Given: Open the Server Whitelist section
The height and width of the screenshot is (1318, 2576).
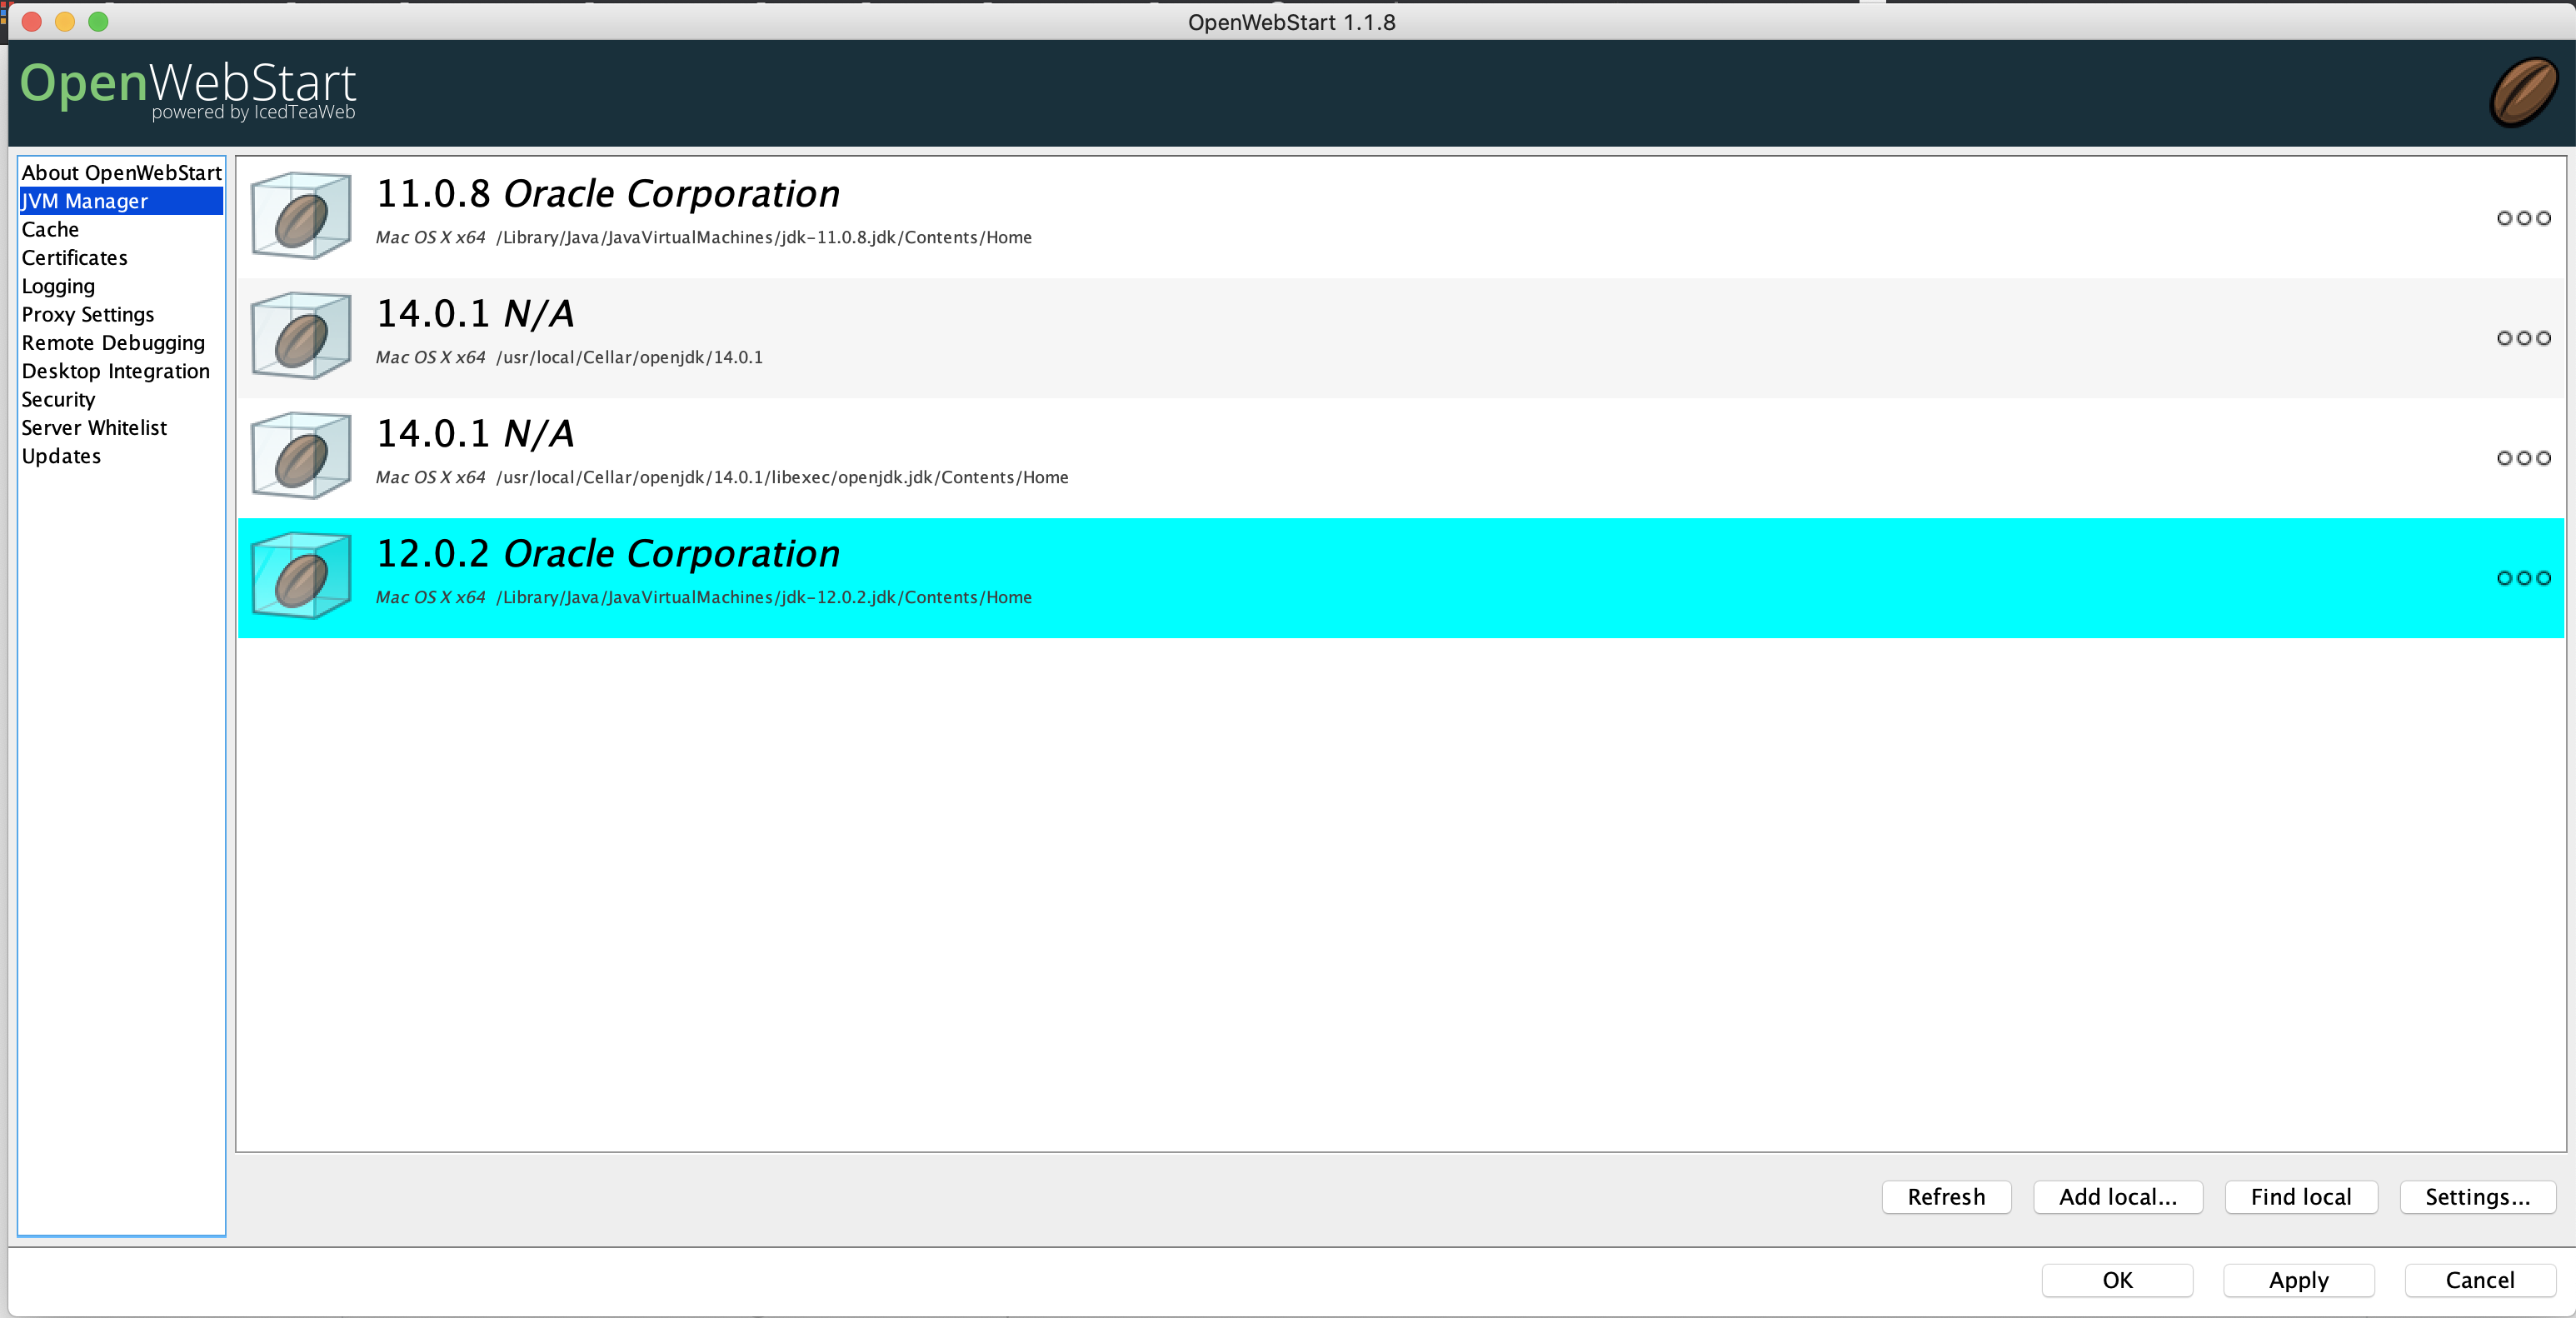Looking at the screenshot, I should (x=94, y=427).
